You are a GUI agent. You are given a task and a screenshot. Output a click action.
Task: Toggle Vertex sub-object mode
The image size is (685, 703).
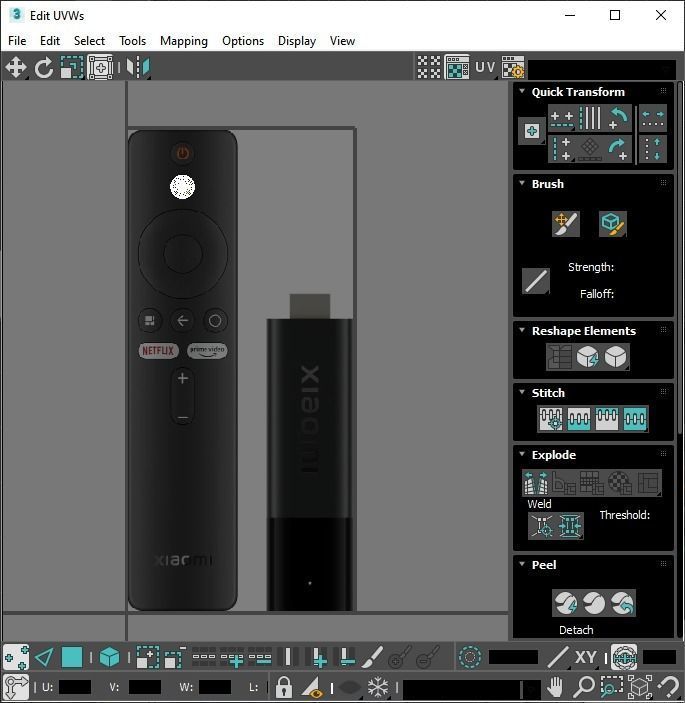(16, 658)
